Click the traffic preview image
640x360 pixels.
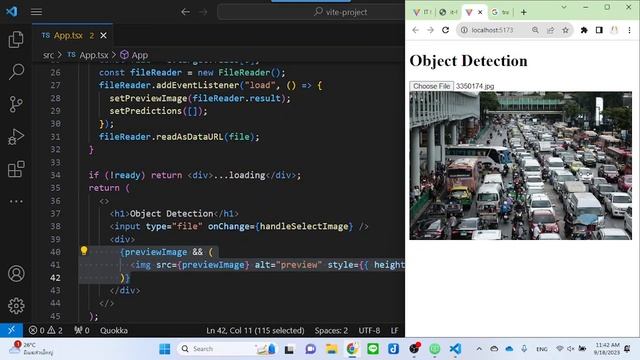tap(520, 165)
